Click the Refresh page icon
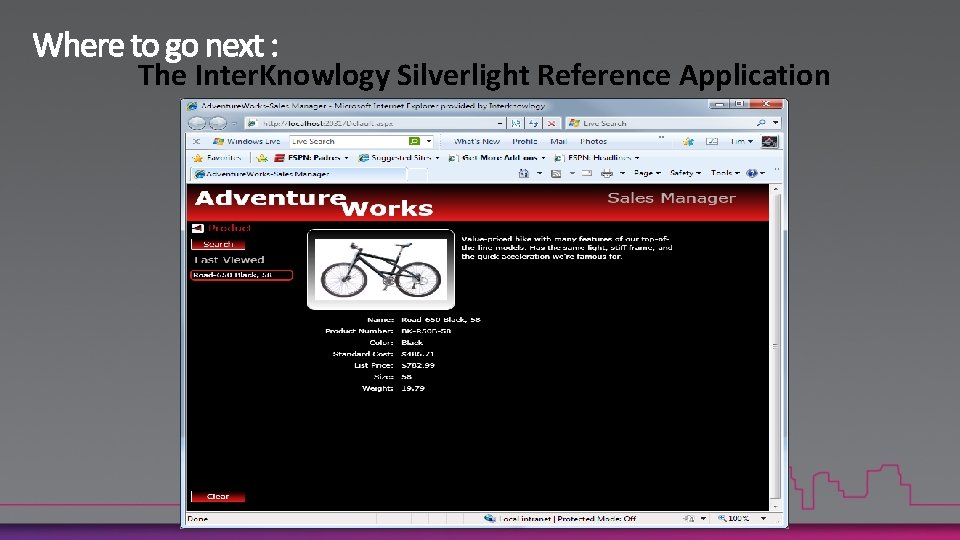960x540 pixels. pos(533,123)
